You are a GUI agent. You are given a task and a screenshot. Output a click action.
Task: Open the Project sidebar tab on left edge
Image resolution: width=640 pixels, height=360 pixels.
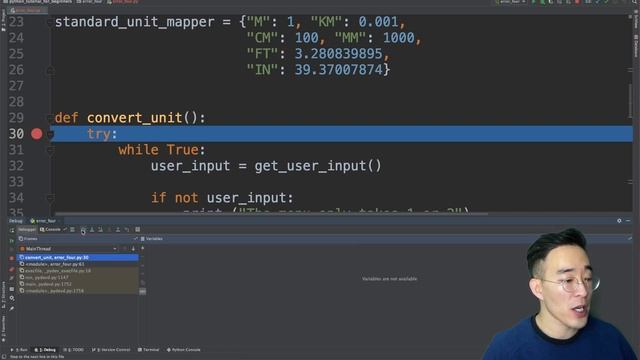[x=3, y=20]
